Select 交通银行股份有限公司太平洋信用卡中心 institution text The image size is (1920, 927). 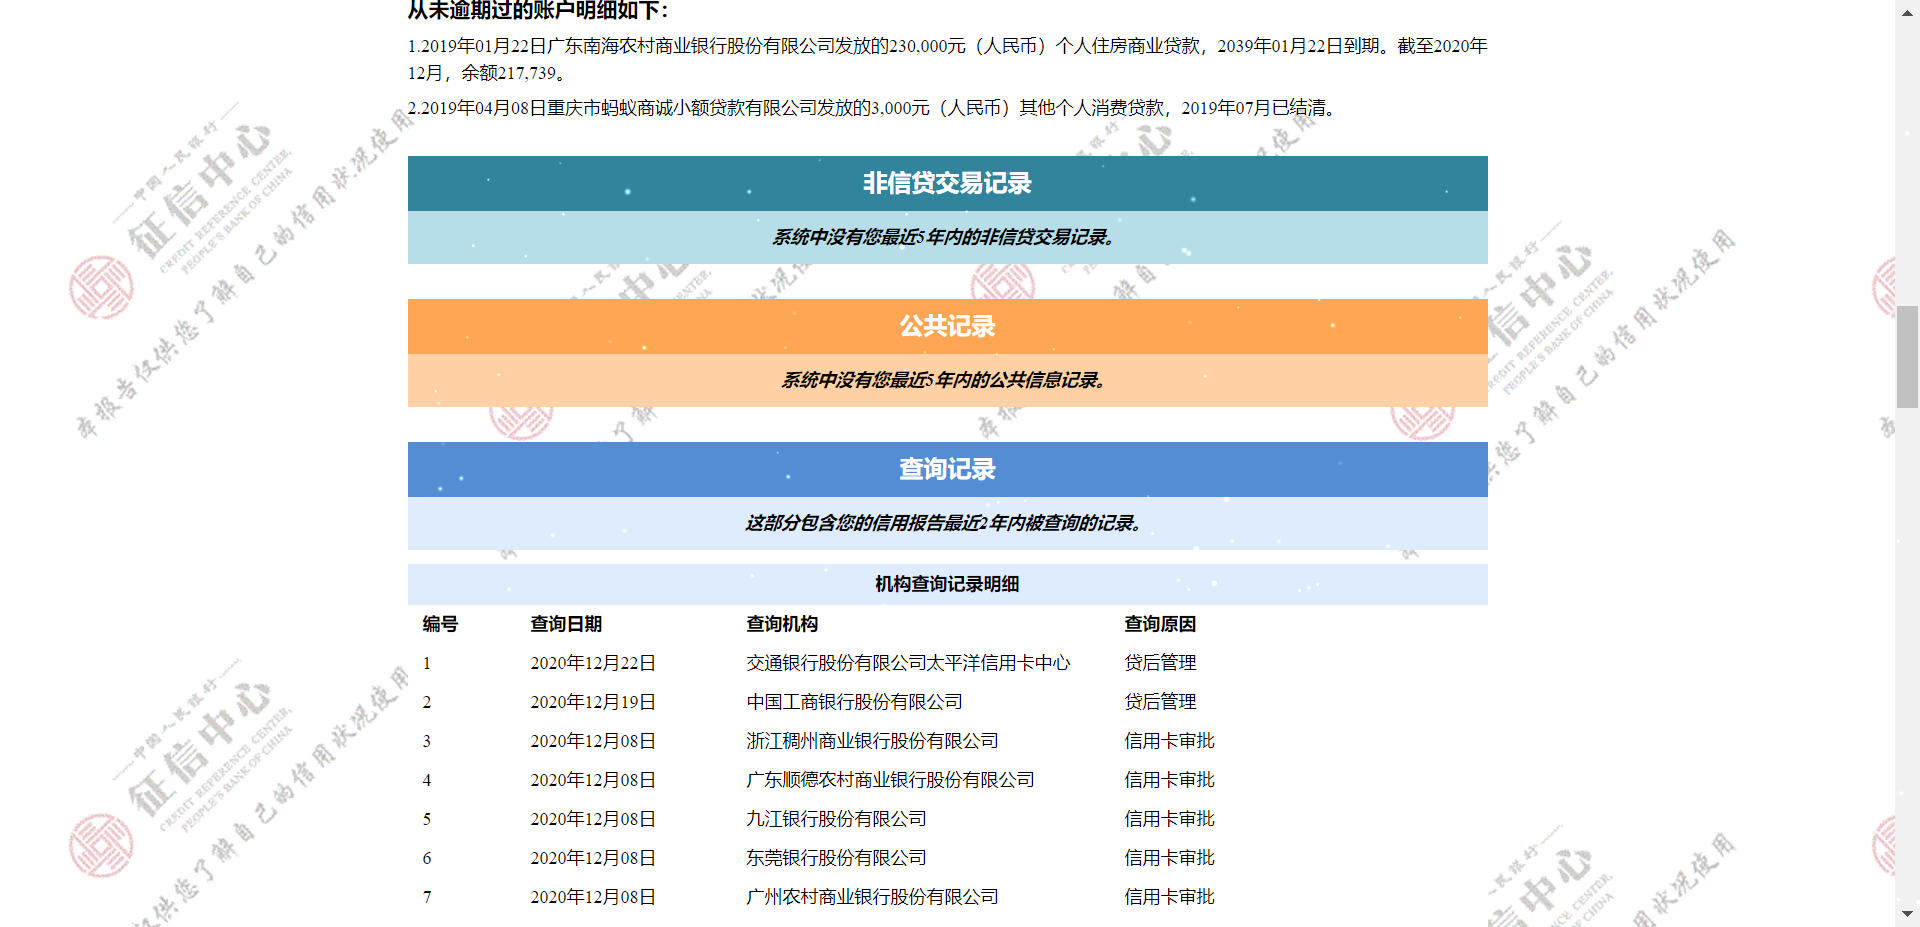click(x=908, y=663)
